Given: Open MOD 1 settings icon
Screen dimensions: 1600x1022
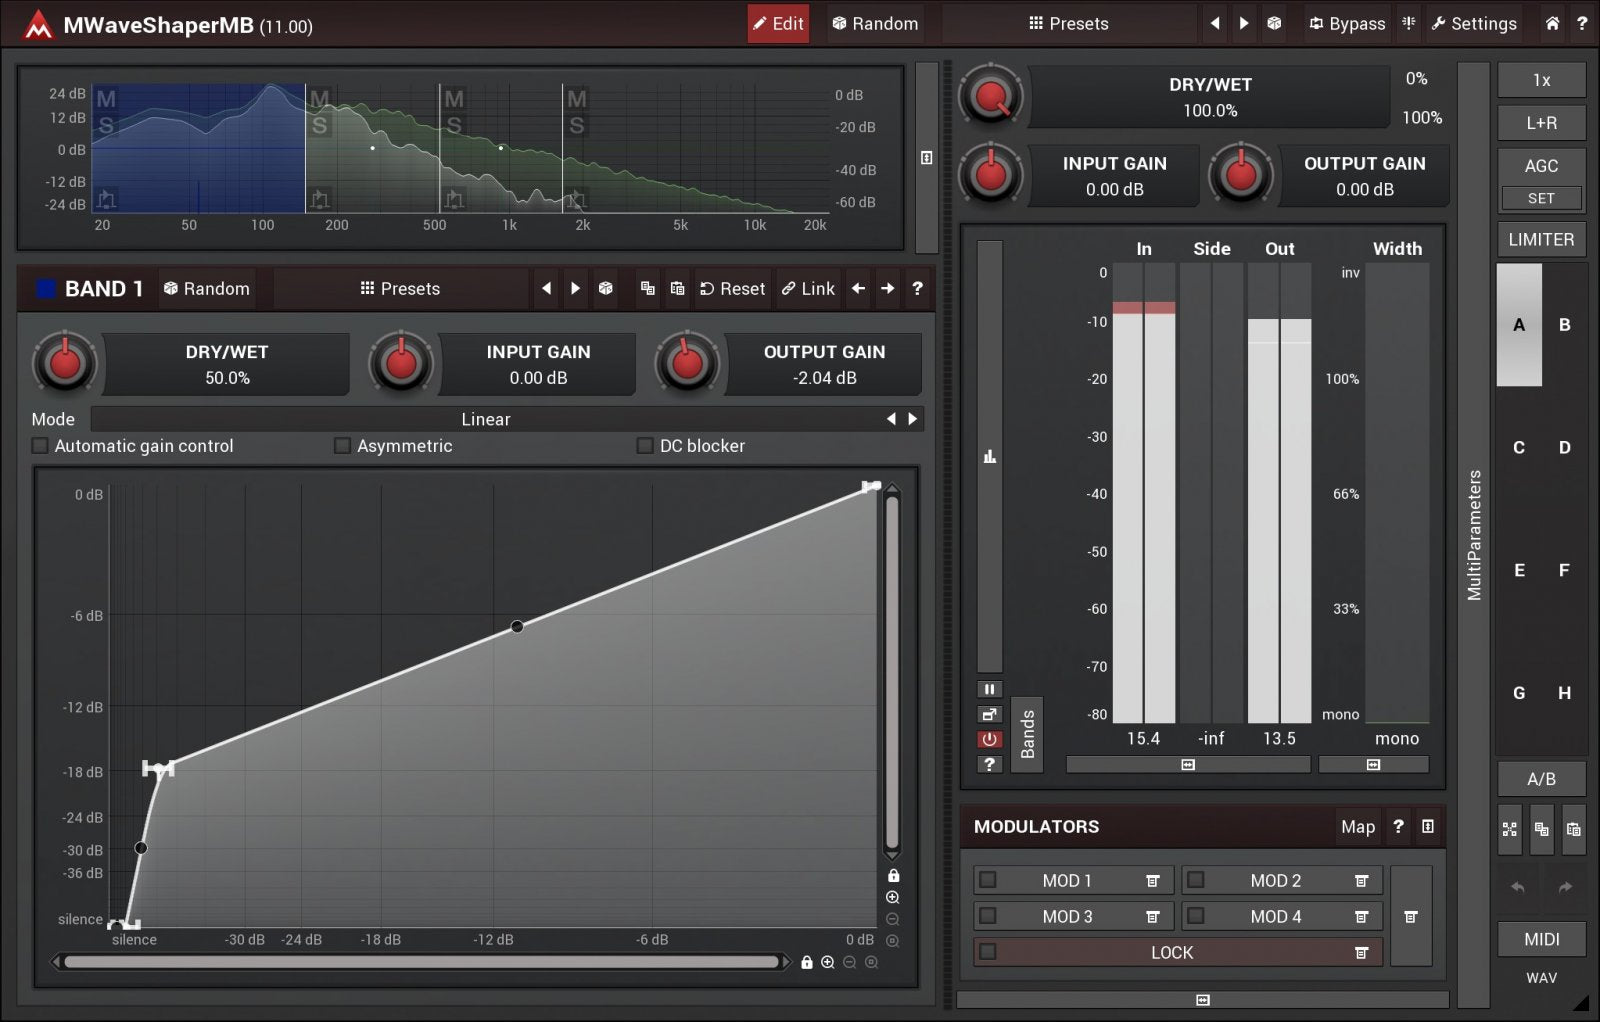Looking at the screenshot, I should (x=1152, y=881).
